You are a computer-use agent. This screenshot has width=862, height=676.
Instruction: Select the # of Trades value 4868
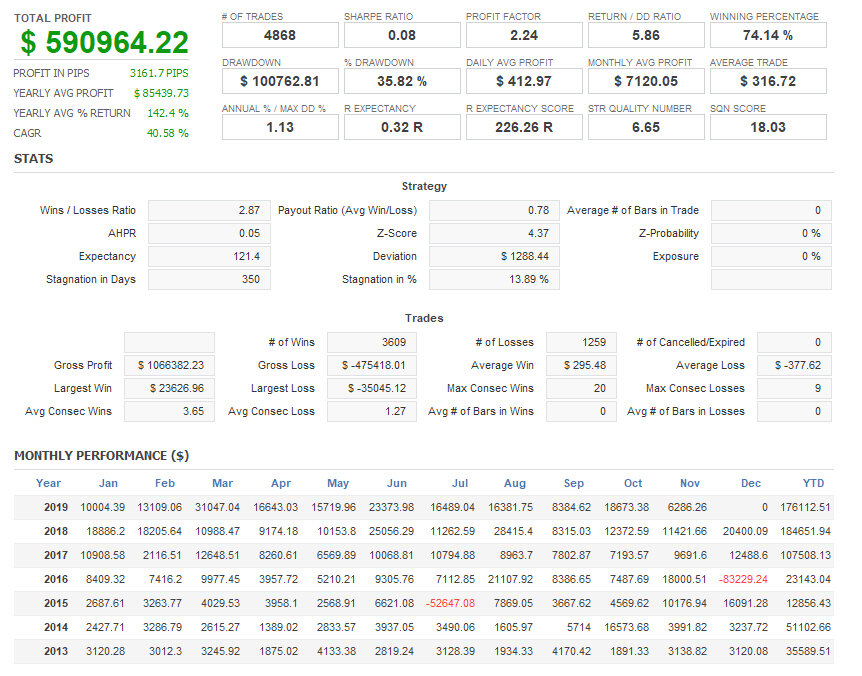coord(280,35)
